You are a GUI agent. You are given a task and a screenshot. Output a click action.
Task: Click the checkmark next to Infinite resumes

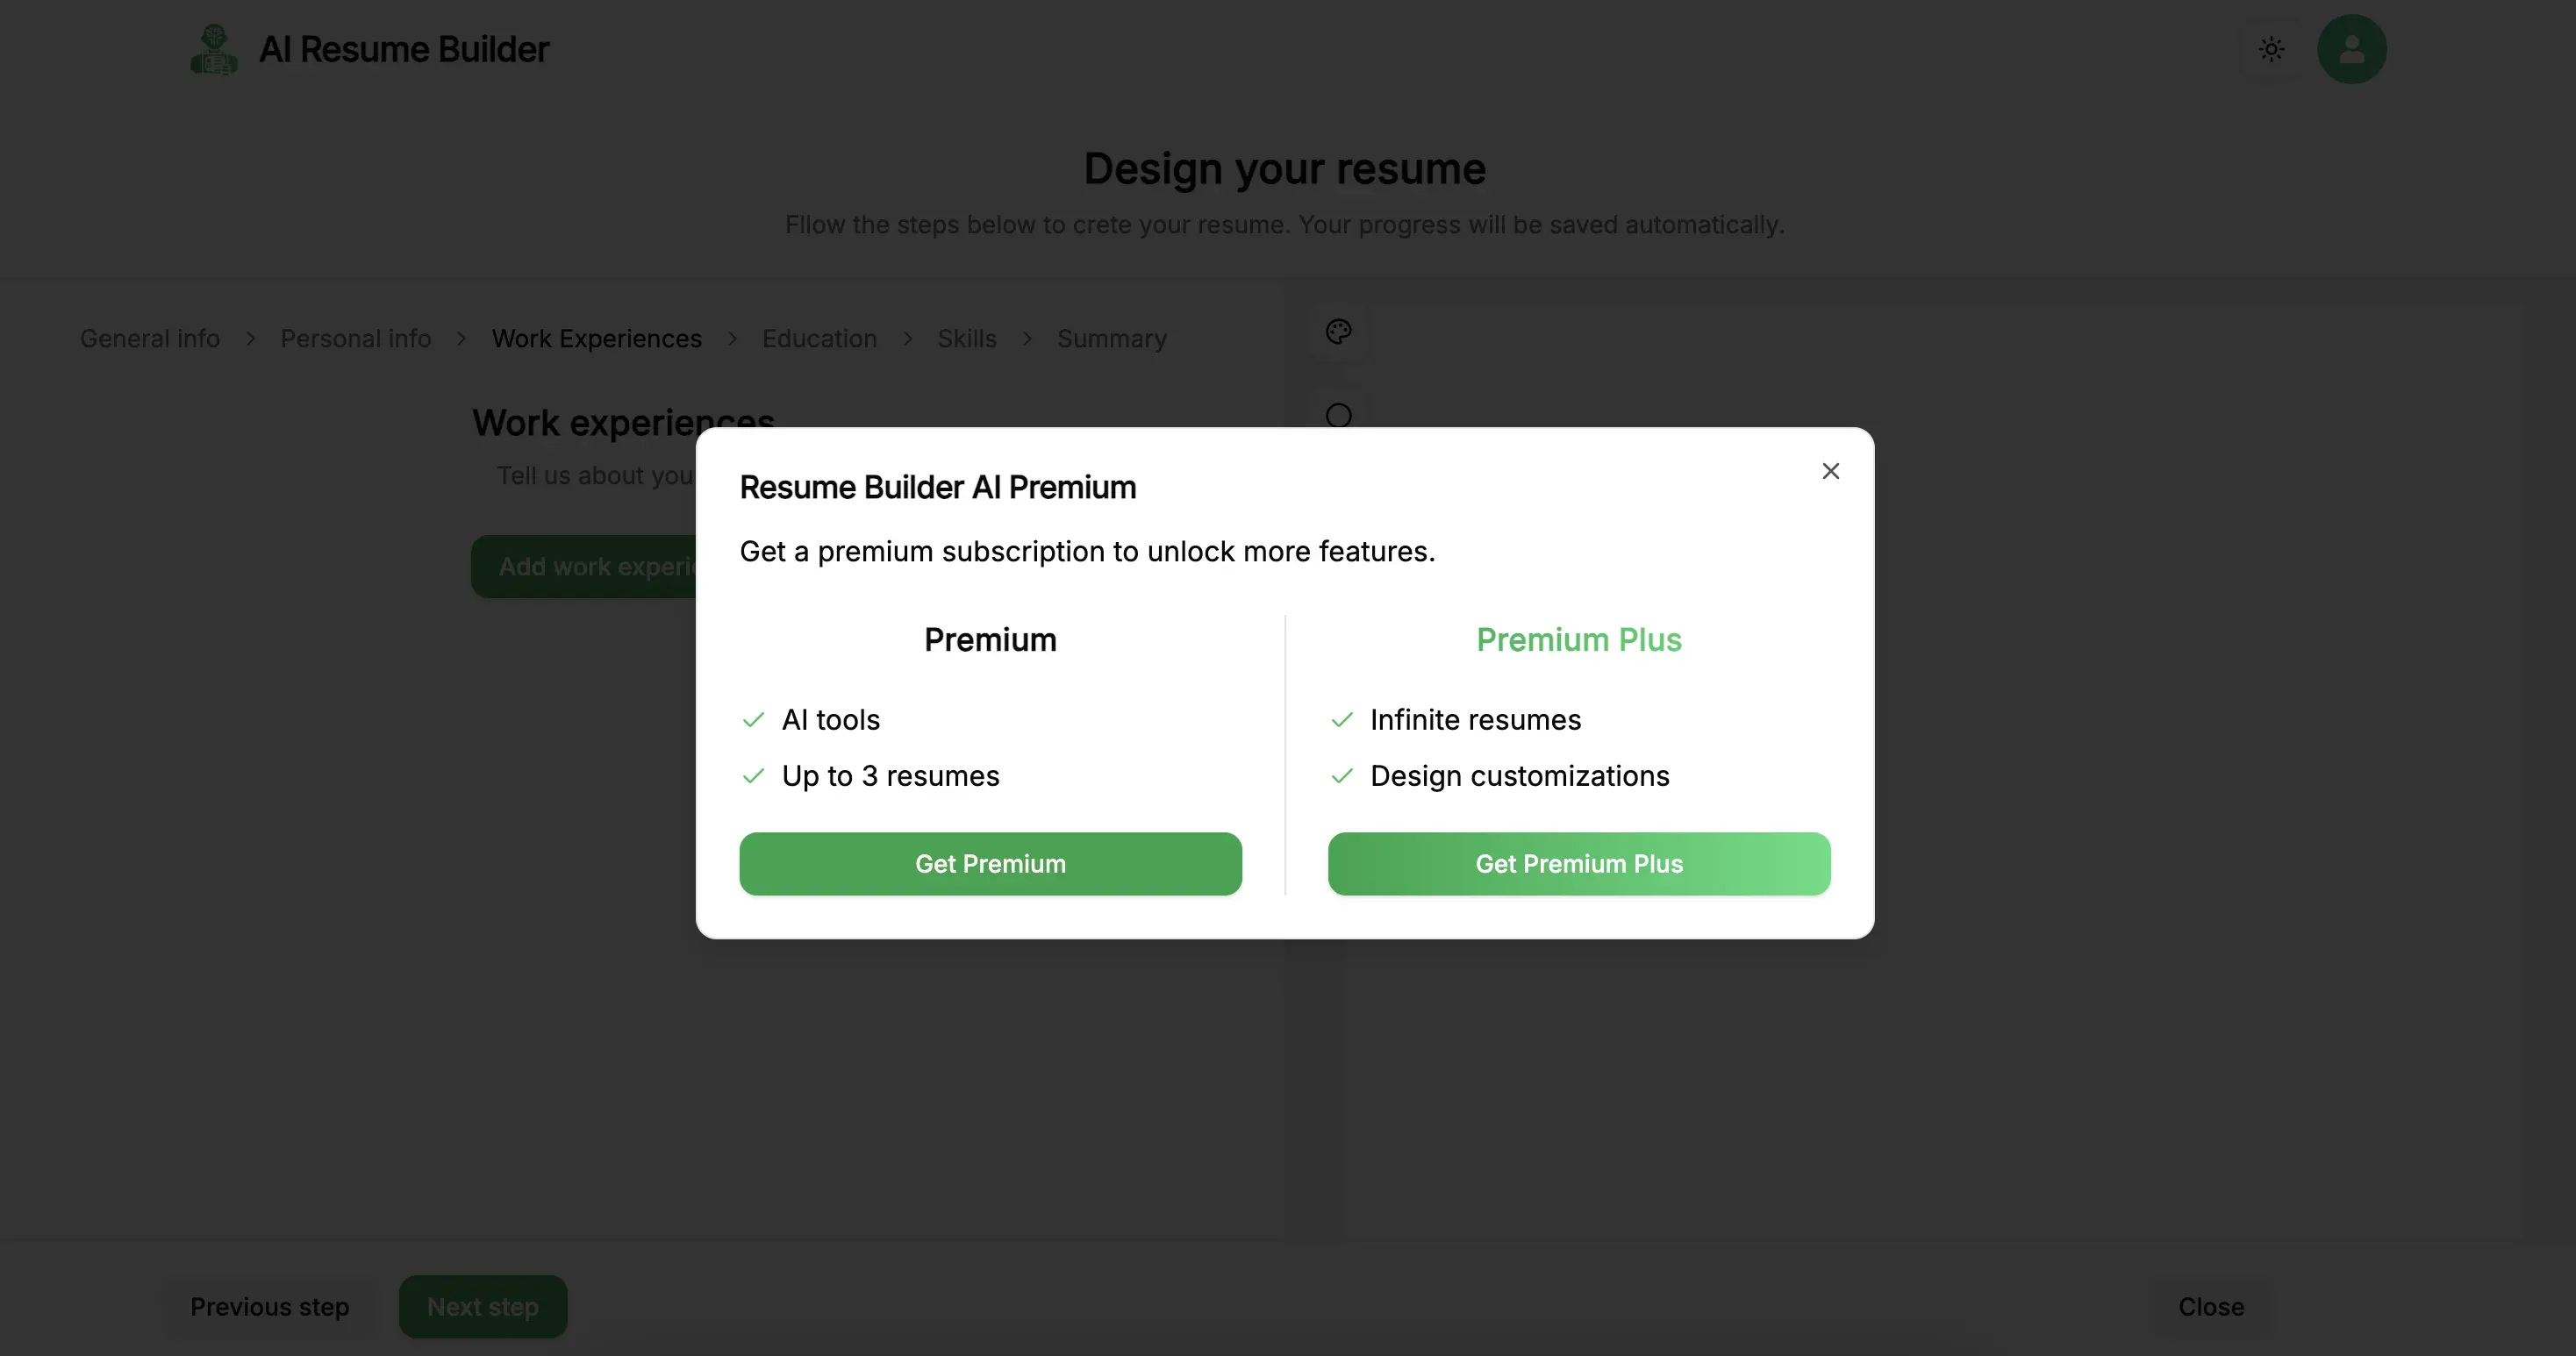pos(1342,720)
